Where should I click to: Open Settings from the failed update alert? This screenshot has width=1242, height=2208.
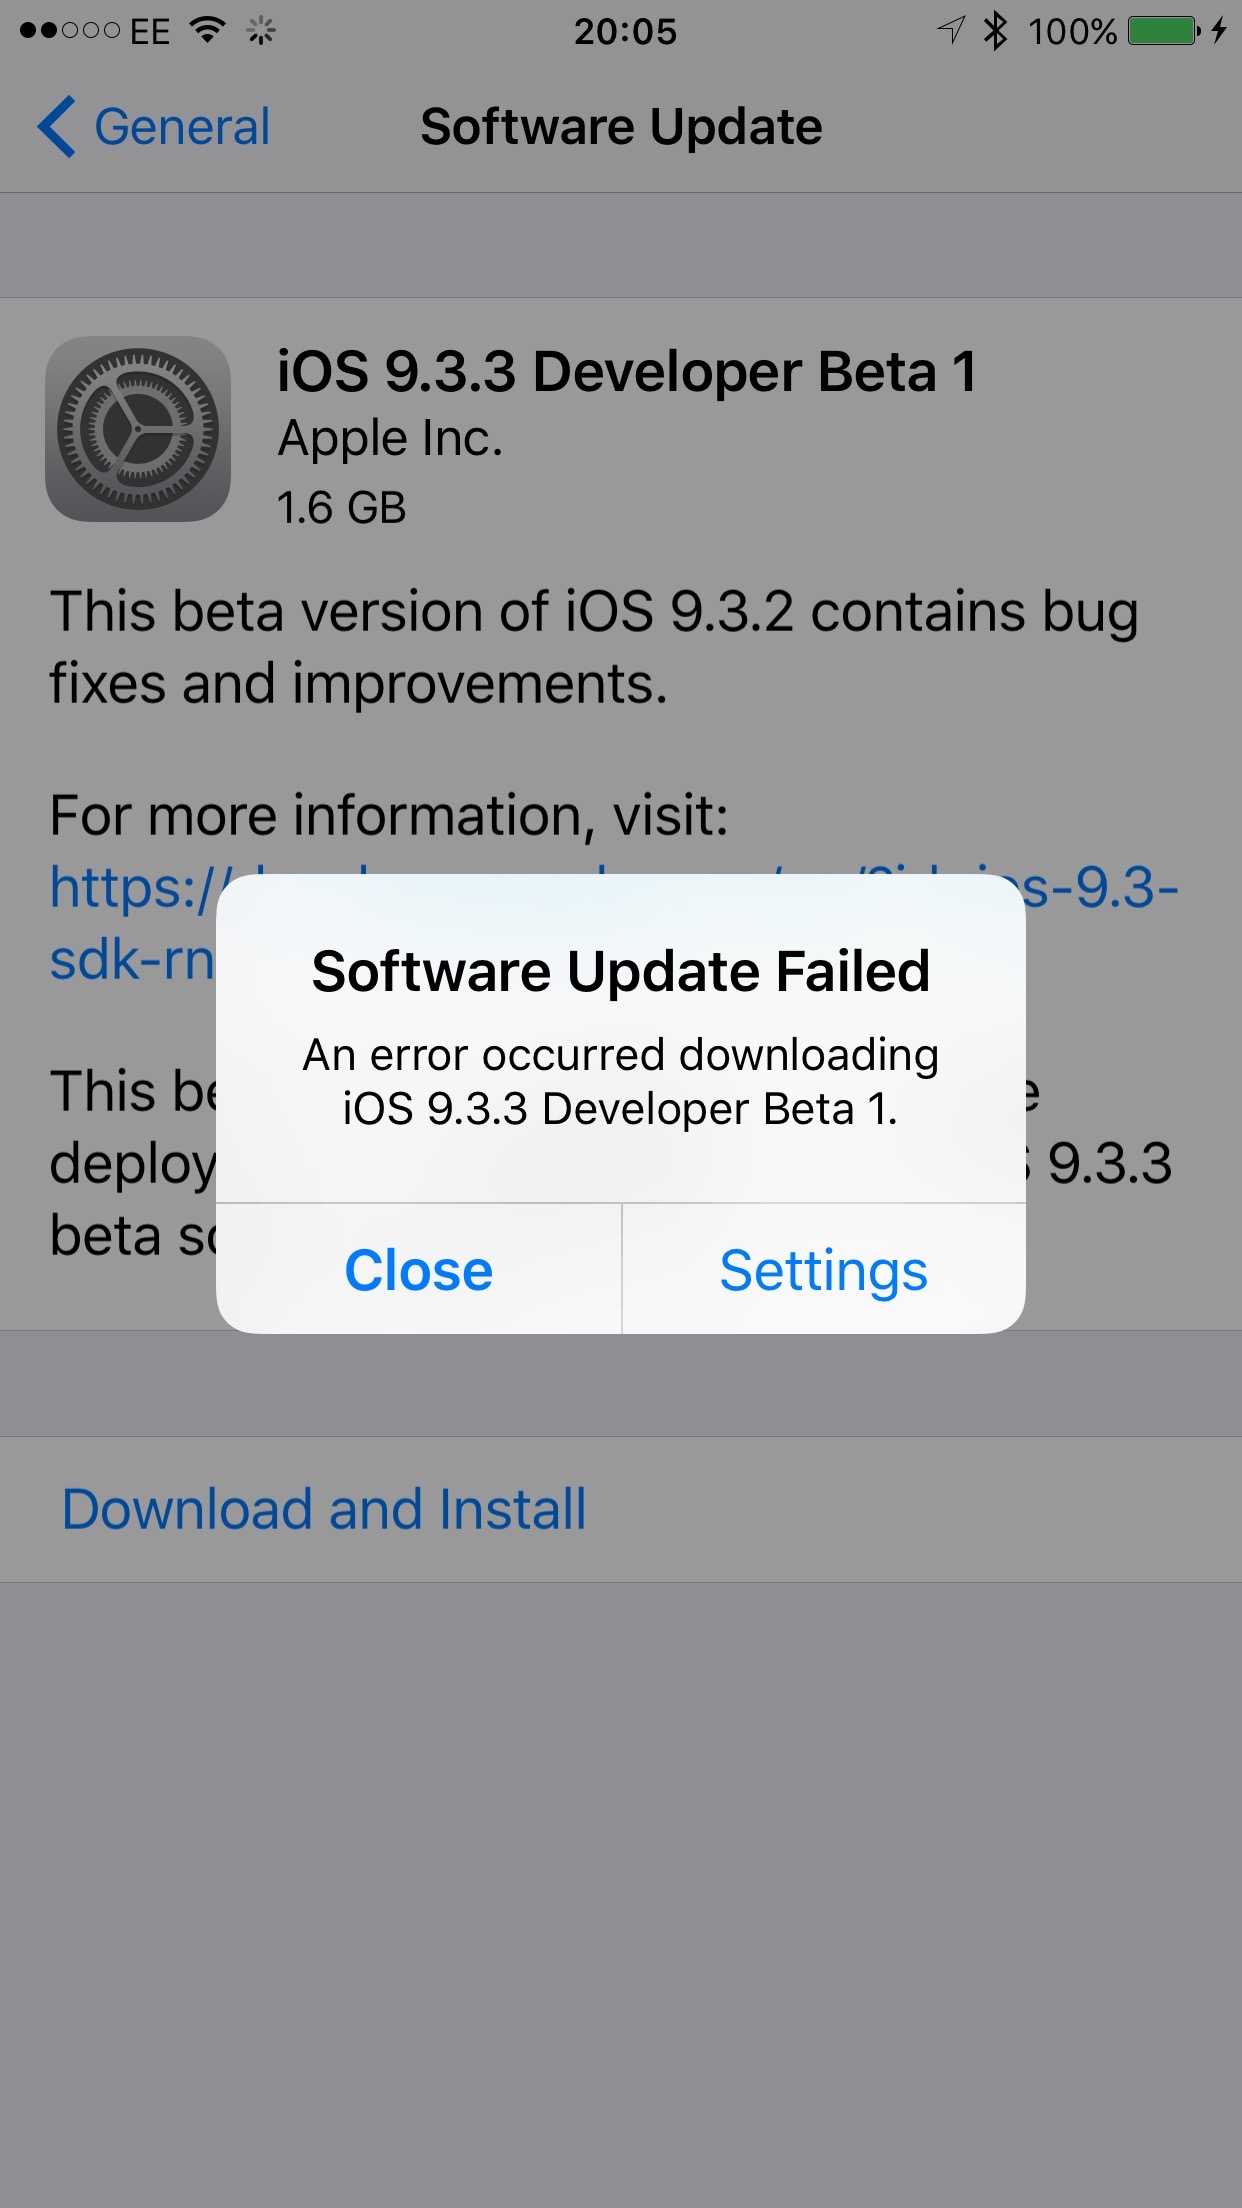click(x=824, y=1269)
